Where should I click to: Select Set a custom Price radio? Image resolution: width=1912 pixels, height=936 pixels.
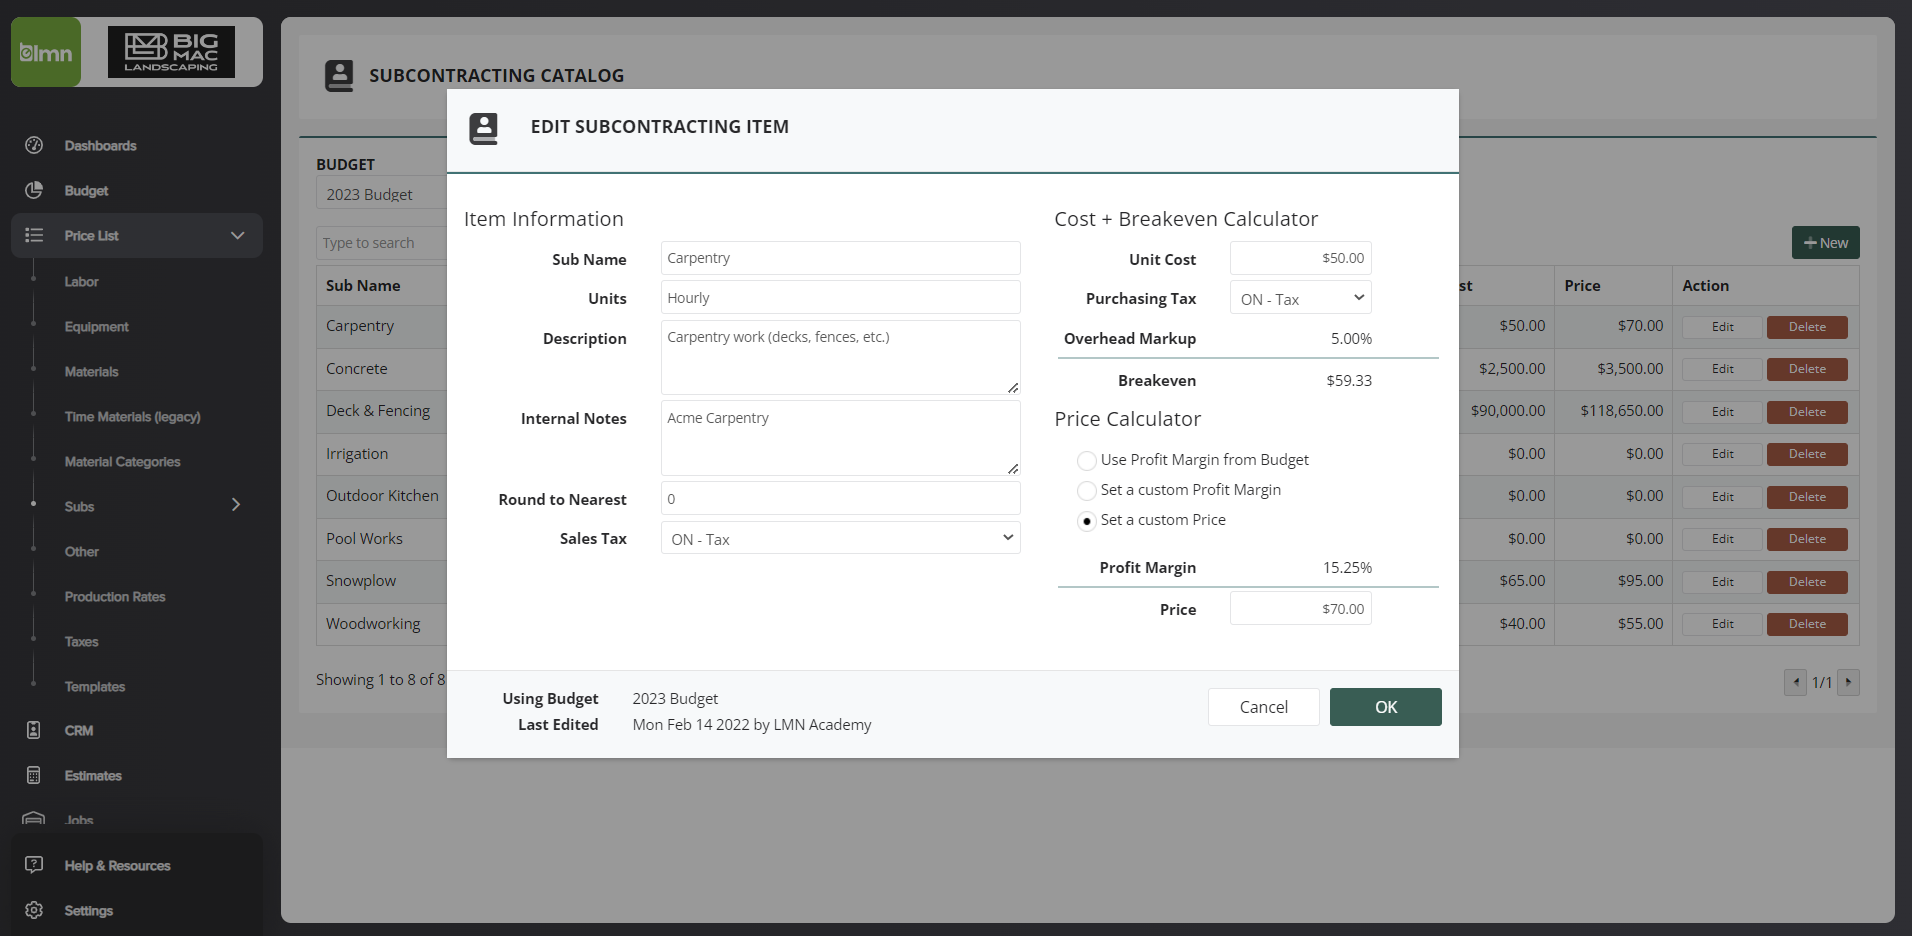(1086, 520)
